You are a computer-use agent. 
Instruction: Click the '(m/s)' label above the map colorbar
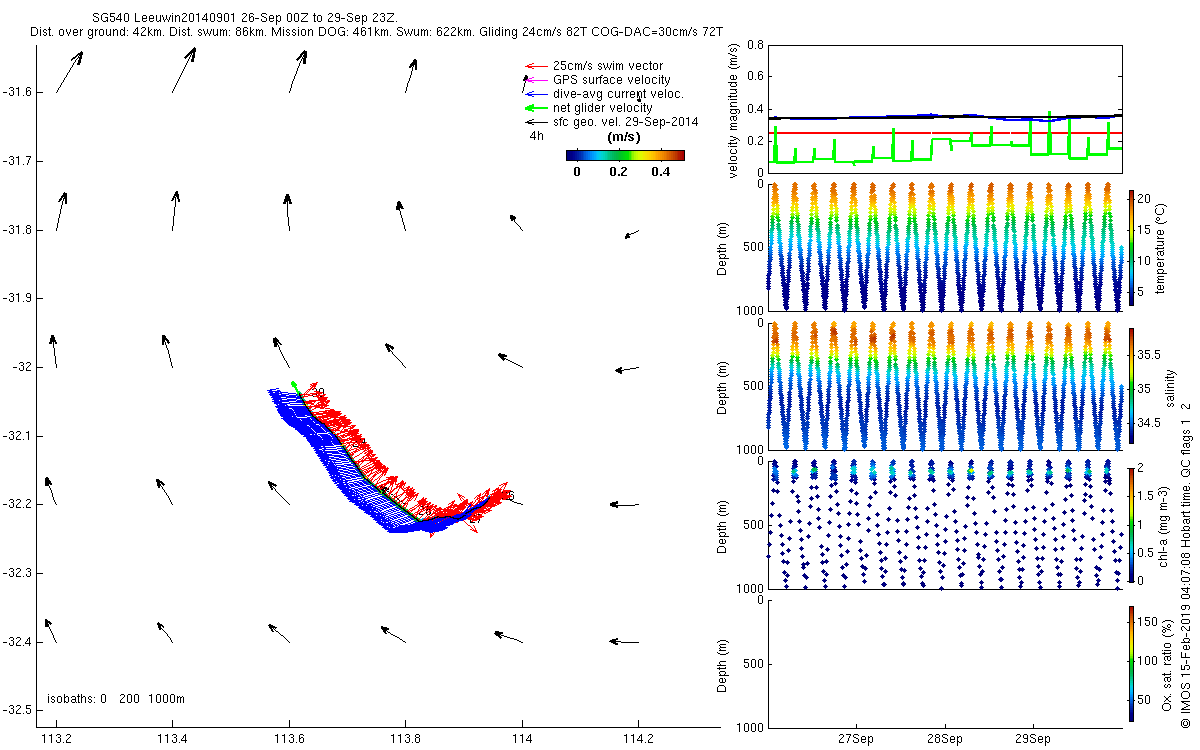click(625, 137)
